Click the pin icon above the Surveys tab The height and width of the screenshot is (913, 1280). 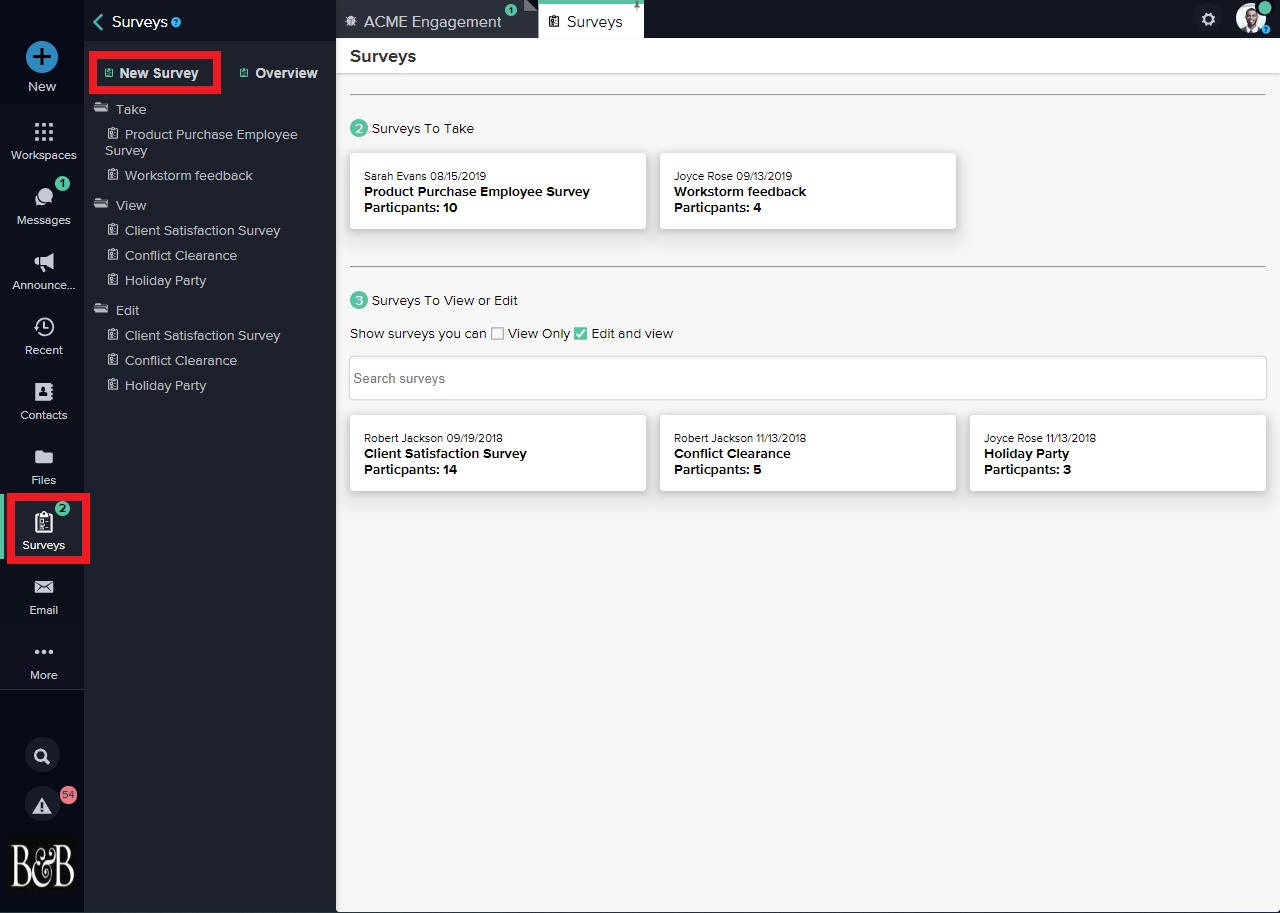coord(636,5)
